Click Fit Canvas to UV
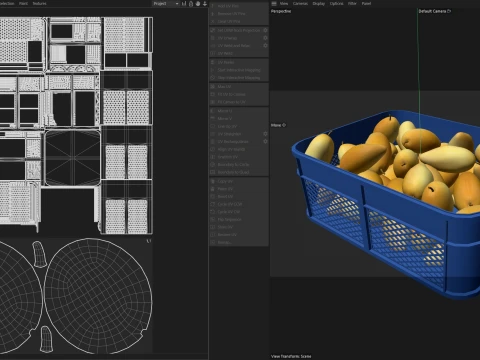This screenshot has width=480, height=360. pyautogui.click(x=239, y=102)
